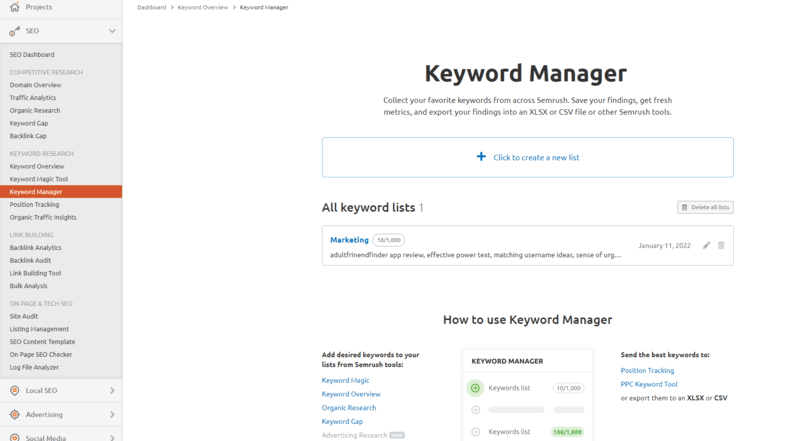Viewport: 800px width, 441px height.
Task: Click the Keyword Overview breadcrumb link
Action: coord(203,7)
